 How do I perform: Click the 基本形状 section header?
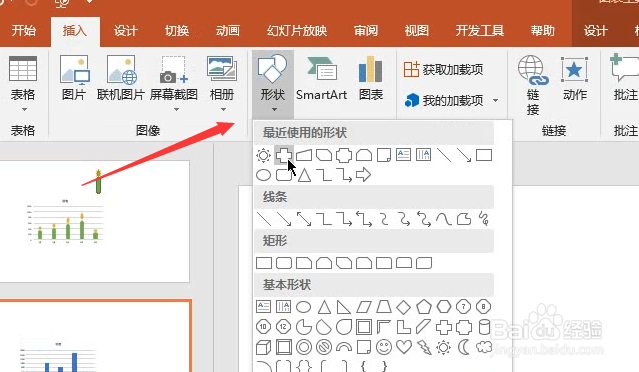click(374, 285)
